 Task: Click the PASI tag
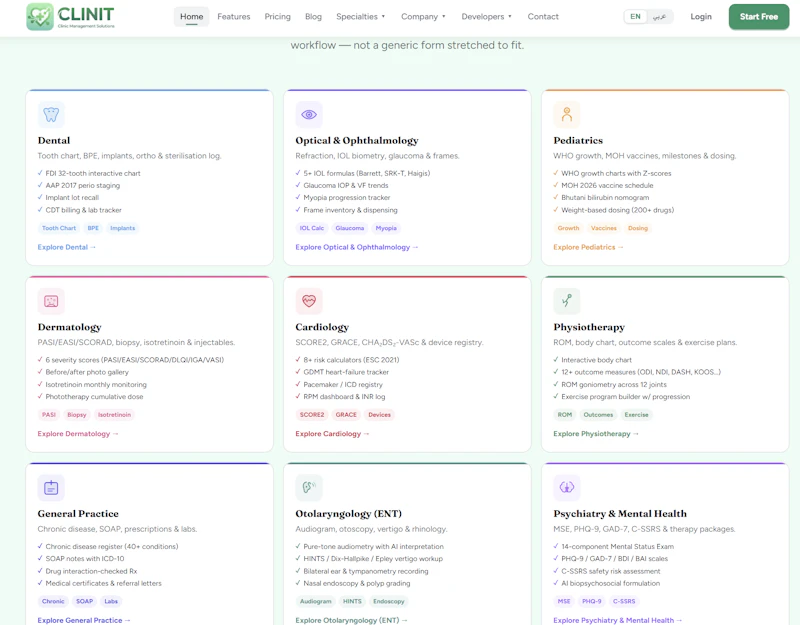[48, 415]
